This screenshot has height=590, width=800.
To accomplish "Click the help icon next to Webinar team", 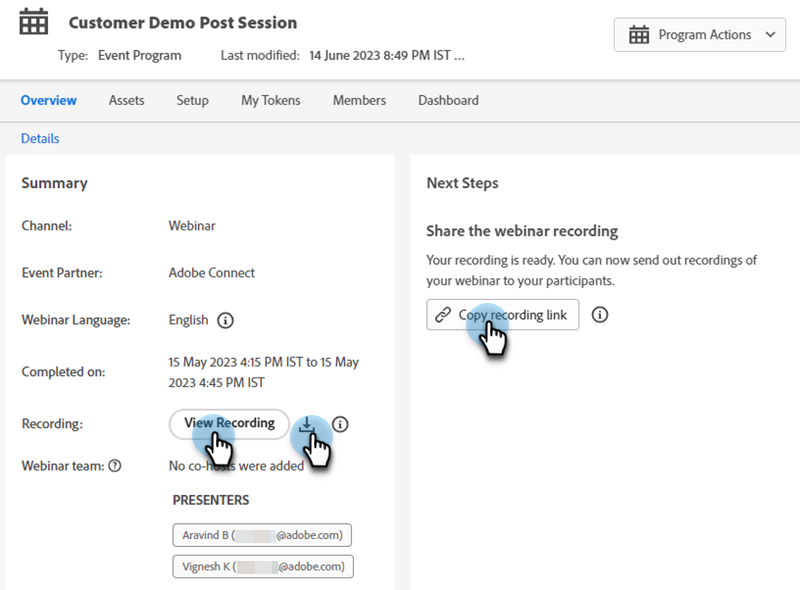I will pos(115,465).
